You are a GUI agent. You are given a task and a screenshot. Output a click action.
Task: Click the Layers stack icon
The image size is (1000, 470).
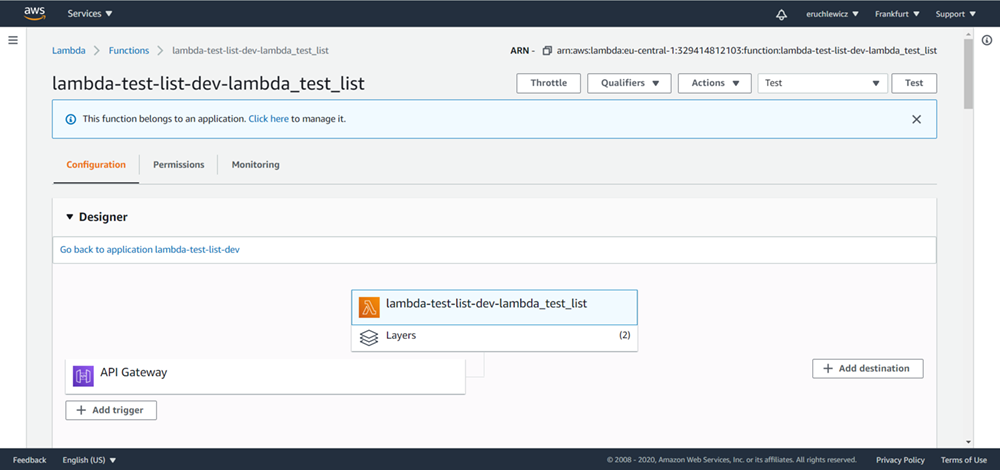pyautogui.click(x=369, y=337)
